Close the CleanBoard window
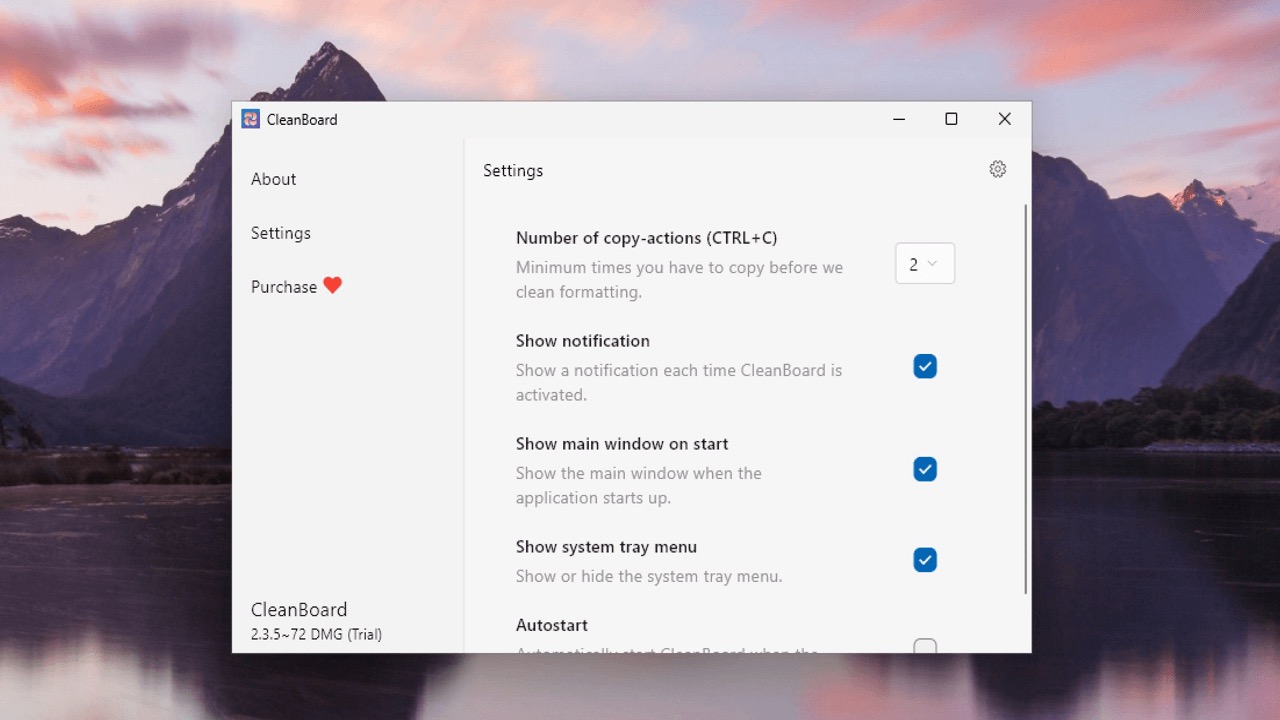Image resolution: width=1280 pixels, height=720 pixels. tap(1005, 119)
